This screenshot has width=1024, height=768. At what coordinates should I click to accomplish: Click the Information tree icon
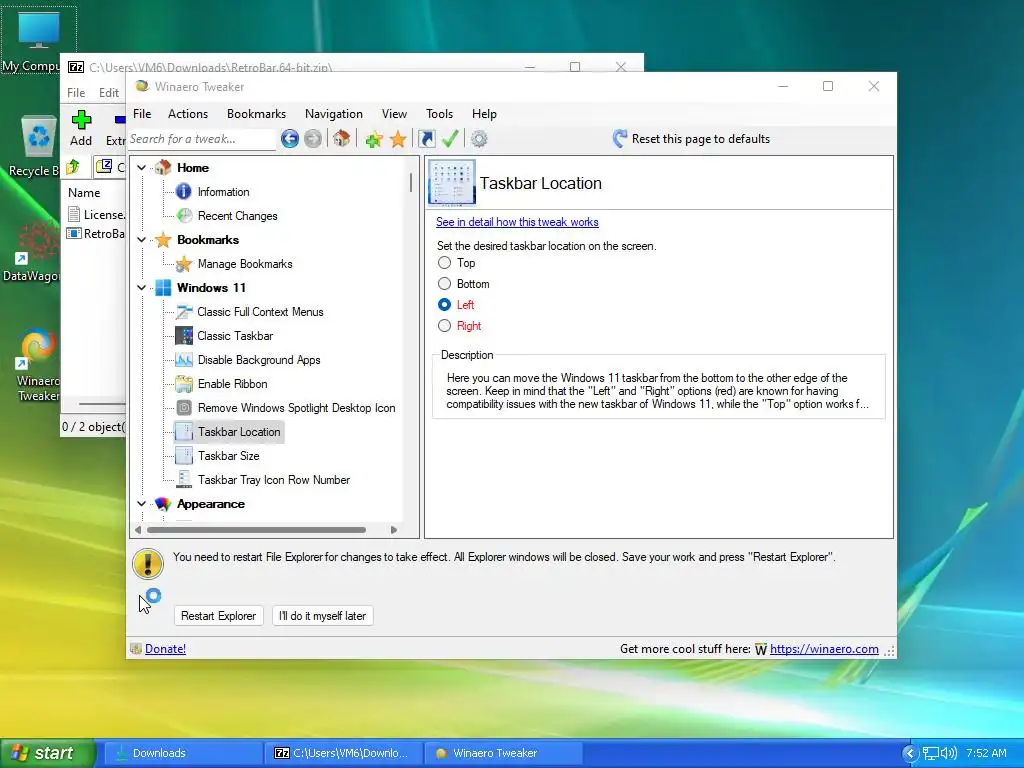tap(184, 191)
